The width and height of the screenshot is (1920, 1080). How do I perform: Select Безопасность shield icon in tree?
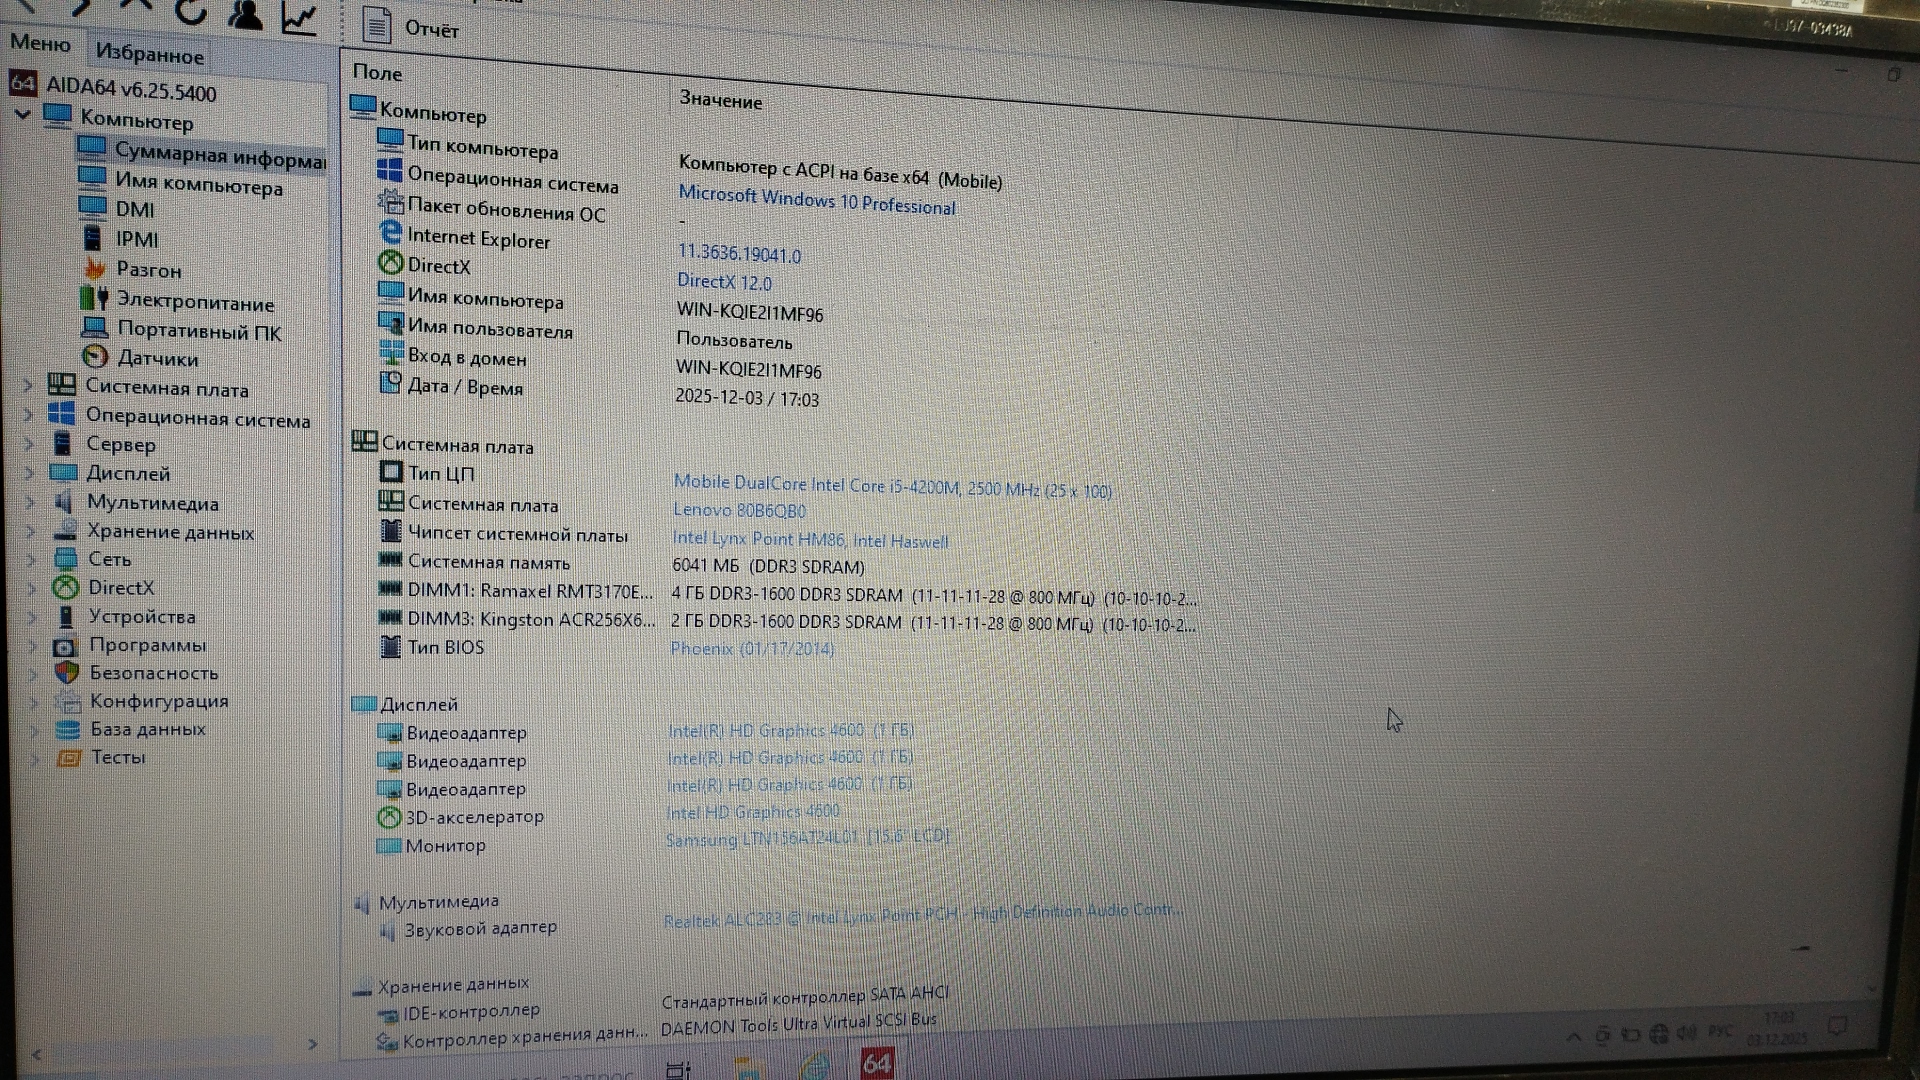coord(67,672)
